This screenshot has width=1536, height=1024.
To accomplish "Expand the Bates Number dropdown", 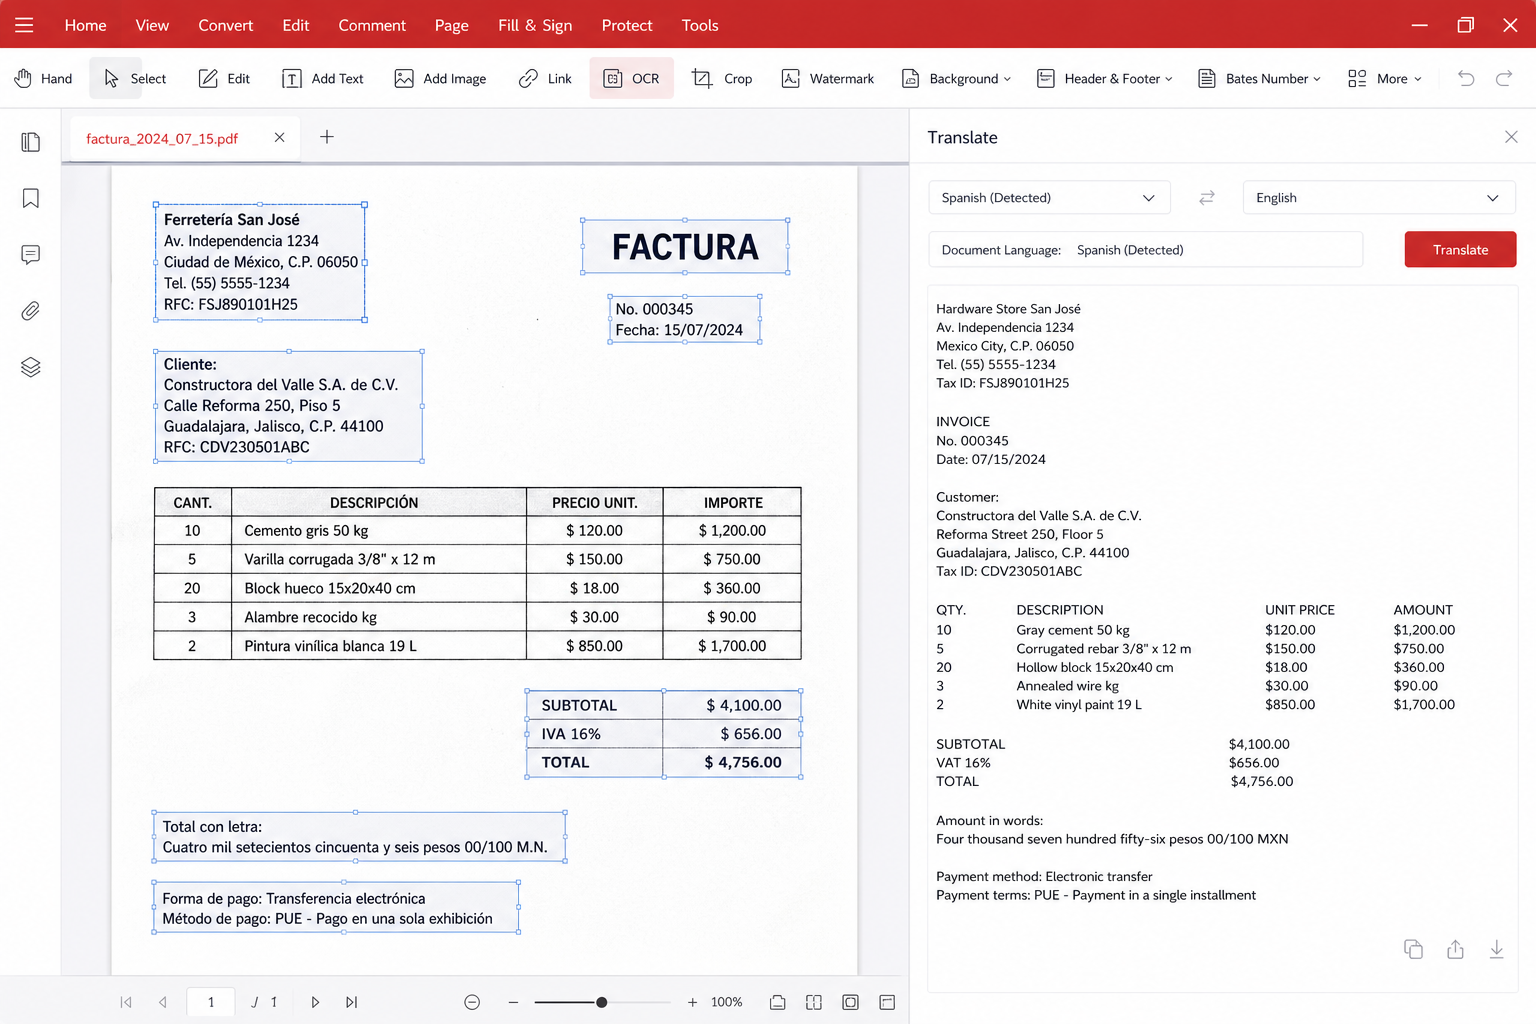I will click(x=1259, y=78).
